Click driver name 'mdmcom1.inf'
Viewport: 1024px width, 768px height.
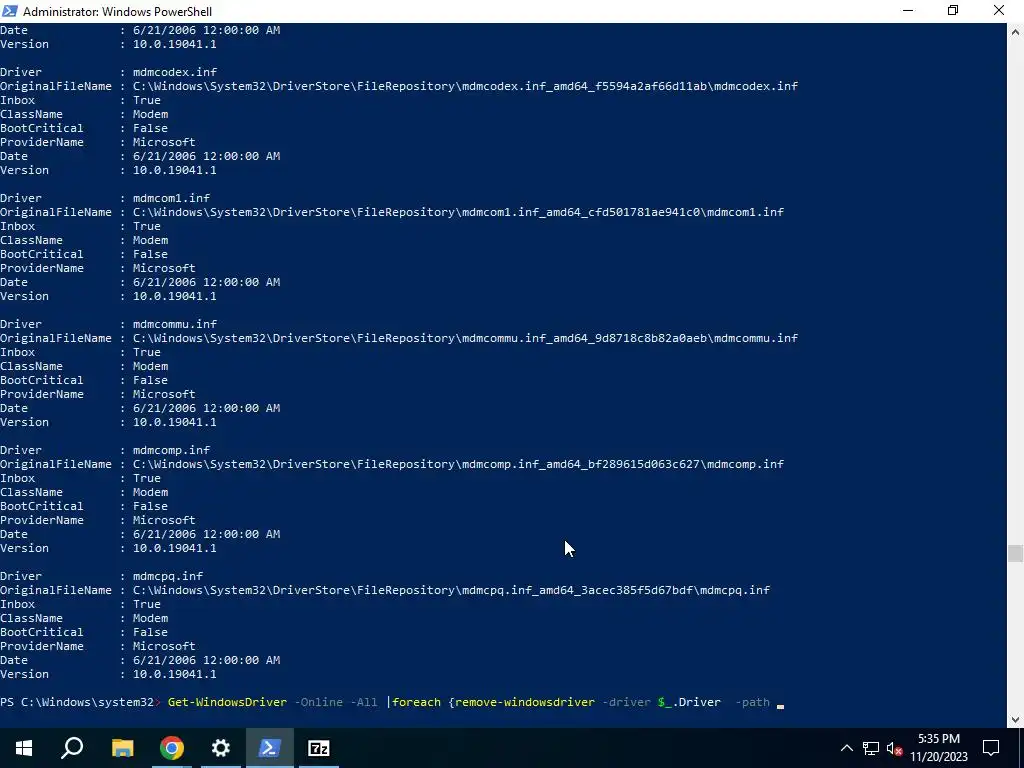click(171, 198)
